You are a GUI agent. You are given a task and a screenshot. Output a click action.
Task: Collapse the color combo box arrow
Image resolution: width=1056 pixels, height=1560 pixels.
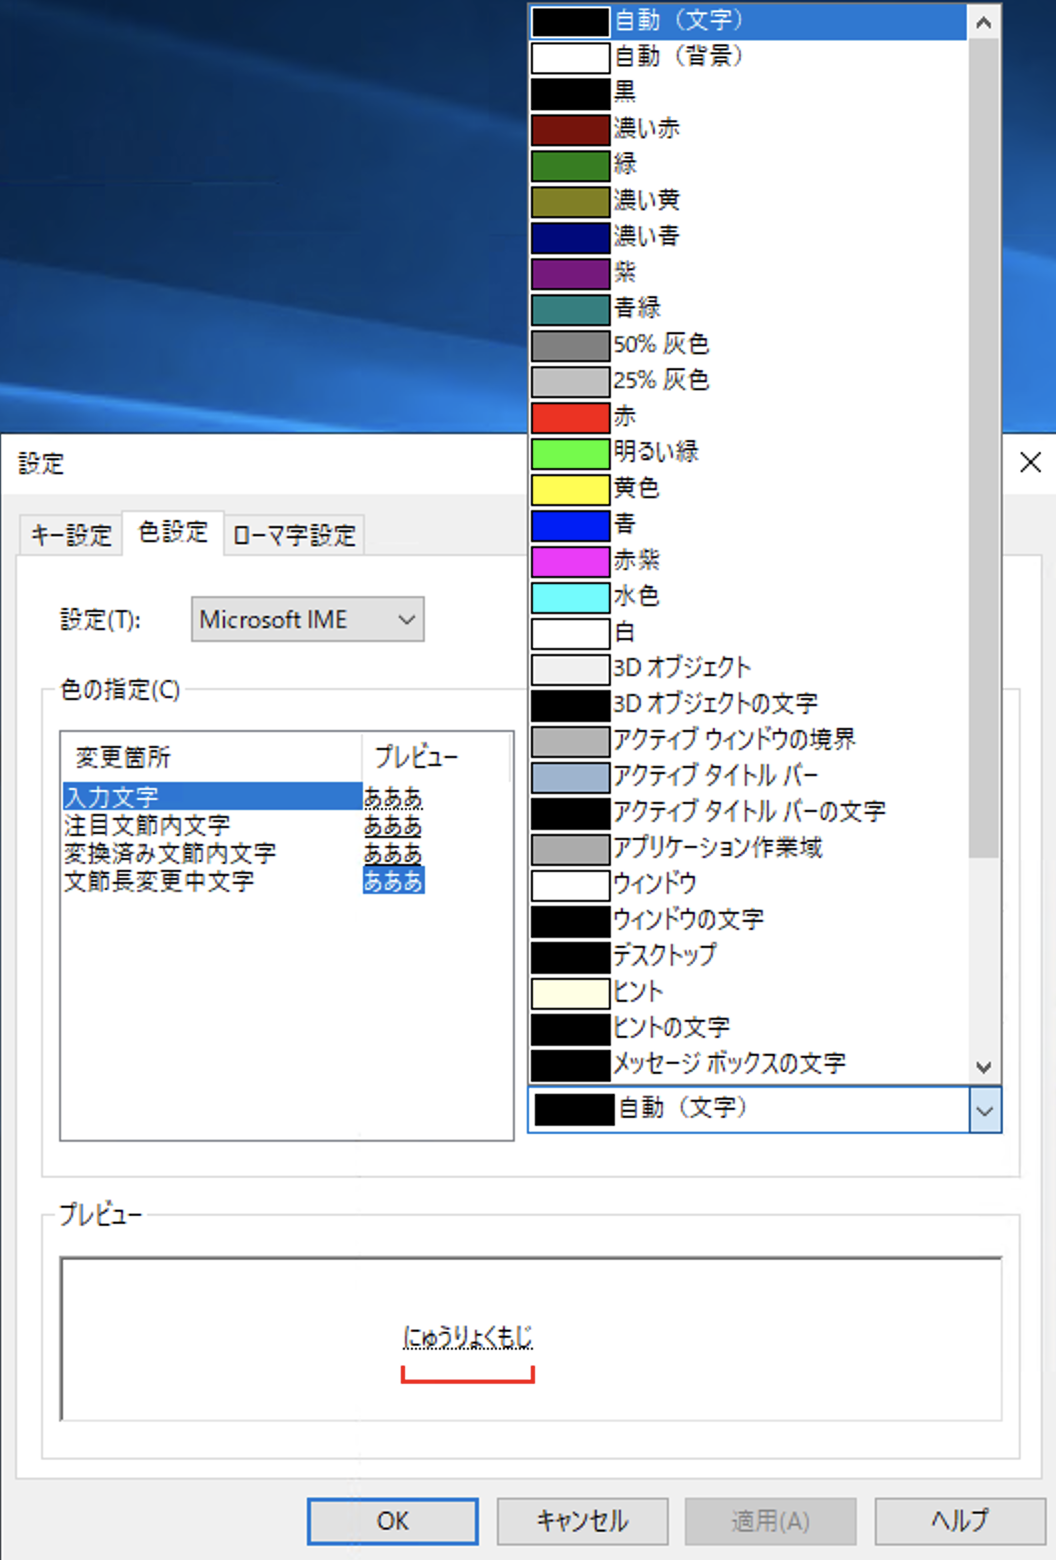[x=985, y=1111]
